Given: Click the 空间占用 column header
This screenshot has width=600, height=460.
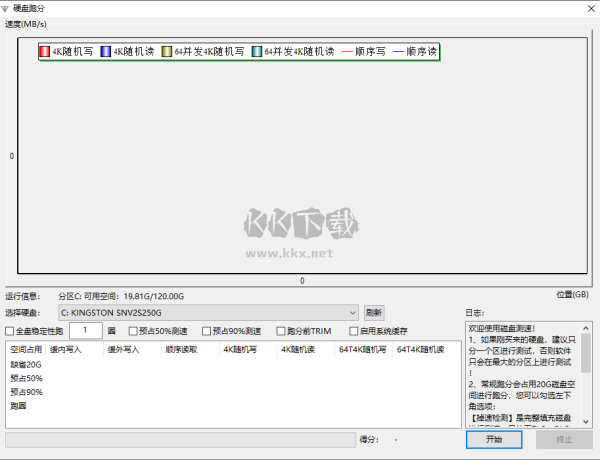Looking at the screenshot, I should click(x=26, y=349).
